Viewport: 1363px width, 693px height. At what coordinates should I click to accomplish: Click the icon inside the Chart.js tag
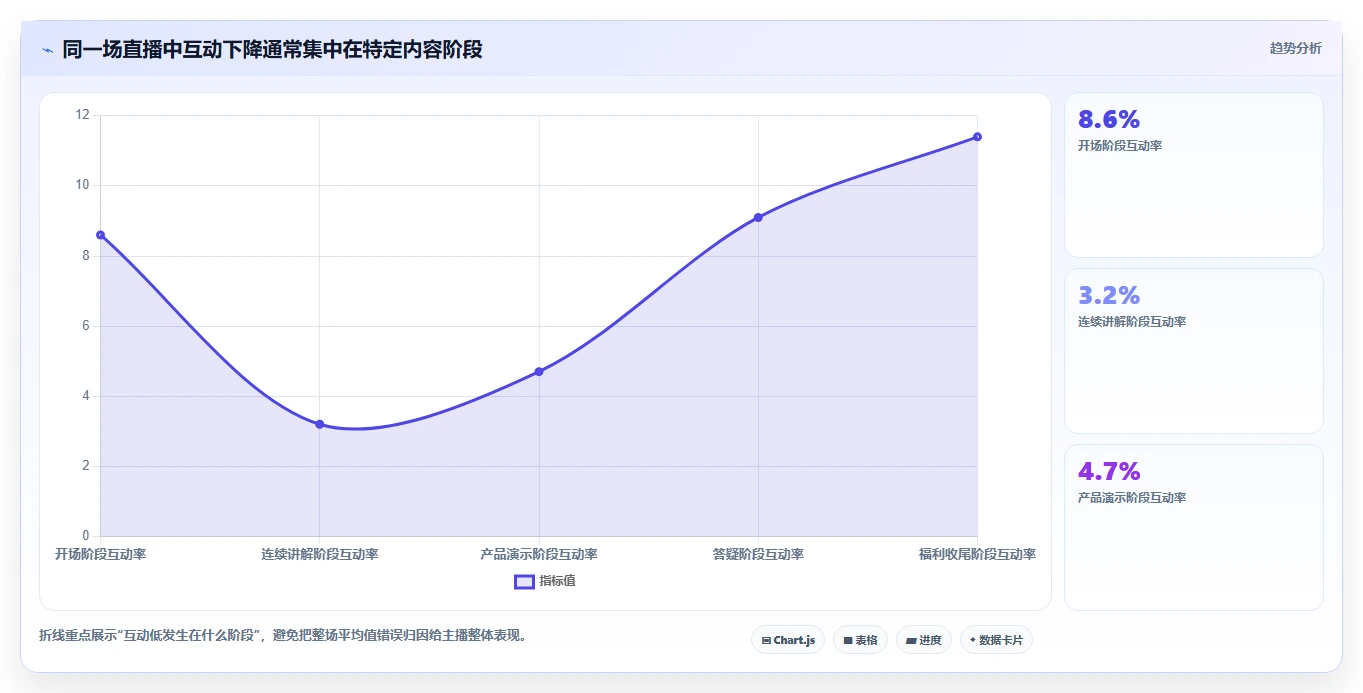pos(766,640)
